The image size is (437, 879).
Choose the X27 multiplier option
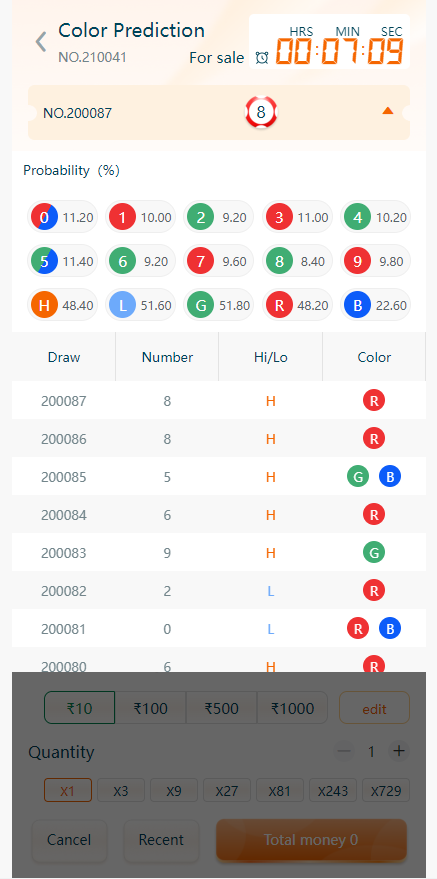click(x=227, y=790)
